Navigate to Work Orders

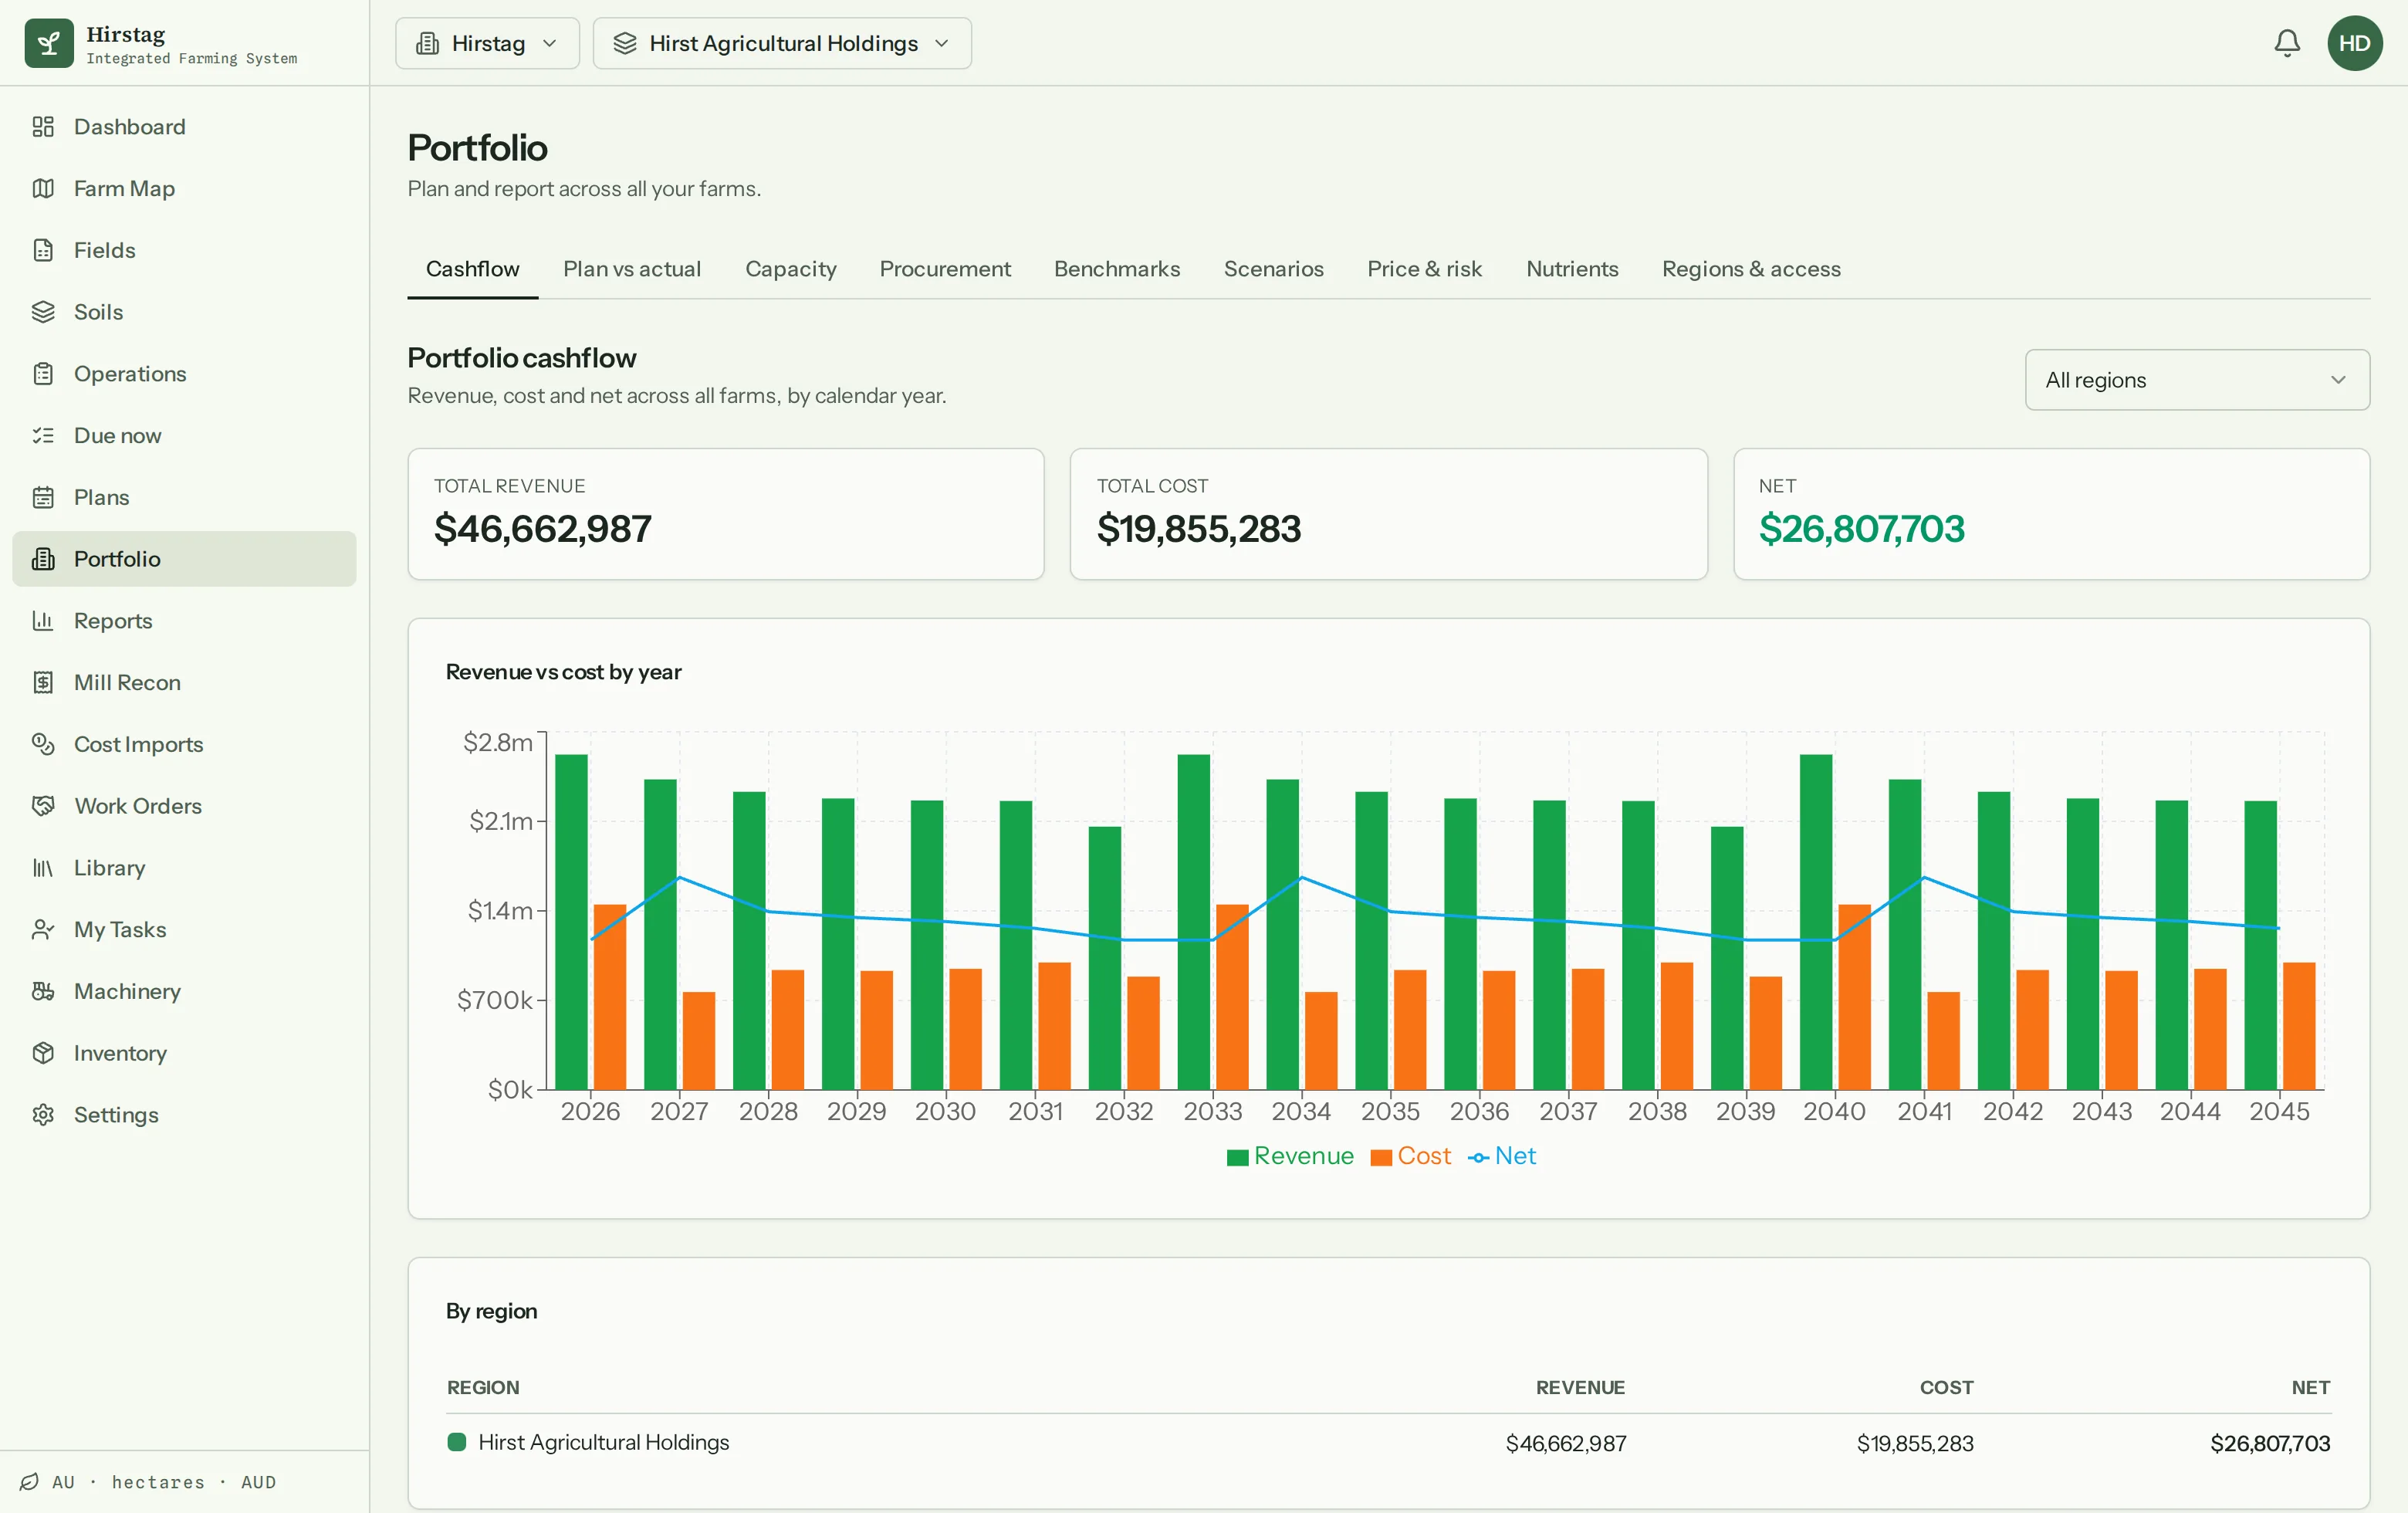[184, 806]
